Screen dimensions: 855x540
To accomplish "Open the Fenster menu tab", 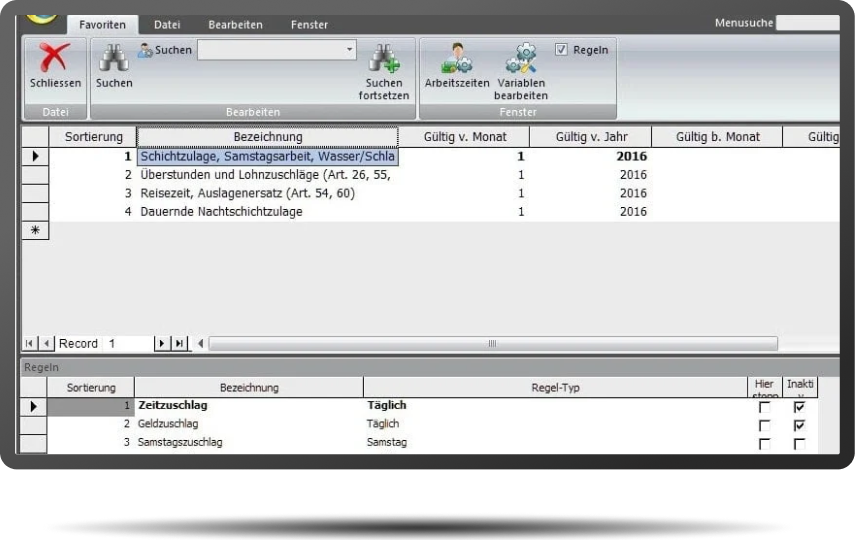I will pos(309,25).
